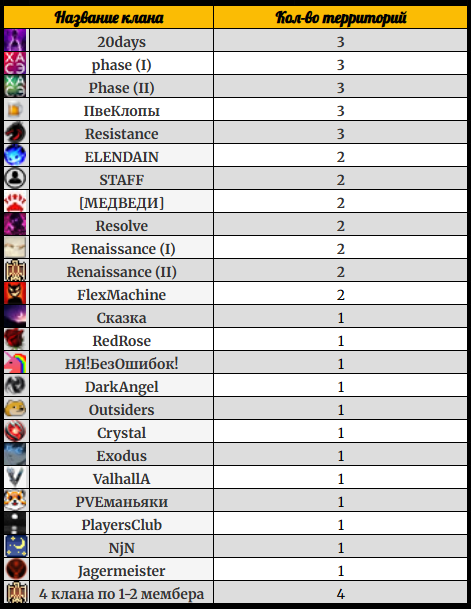Viewport: 471px width, 609px height.
Task: Click the moon and stars NjN icon
Action: pos(15,546)
